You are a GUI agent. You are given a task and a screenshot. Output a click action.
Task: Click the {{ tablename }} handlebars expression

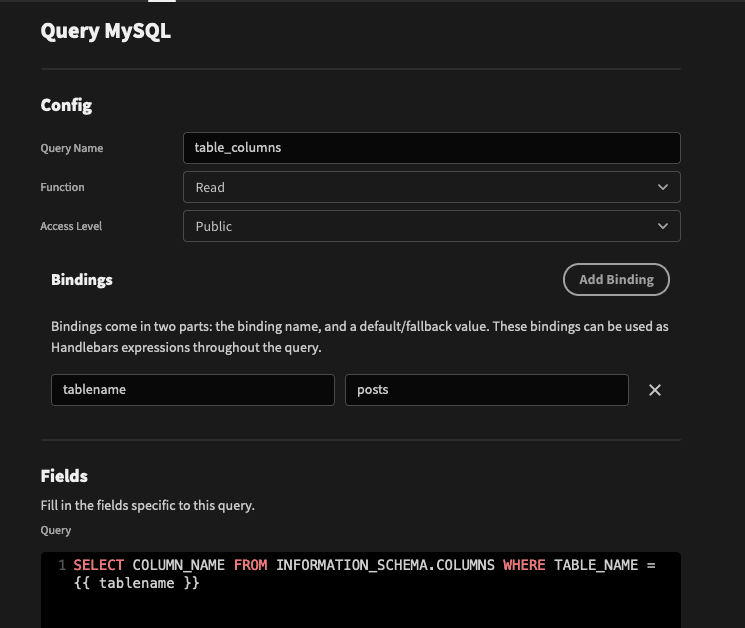click(137, 583)
